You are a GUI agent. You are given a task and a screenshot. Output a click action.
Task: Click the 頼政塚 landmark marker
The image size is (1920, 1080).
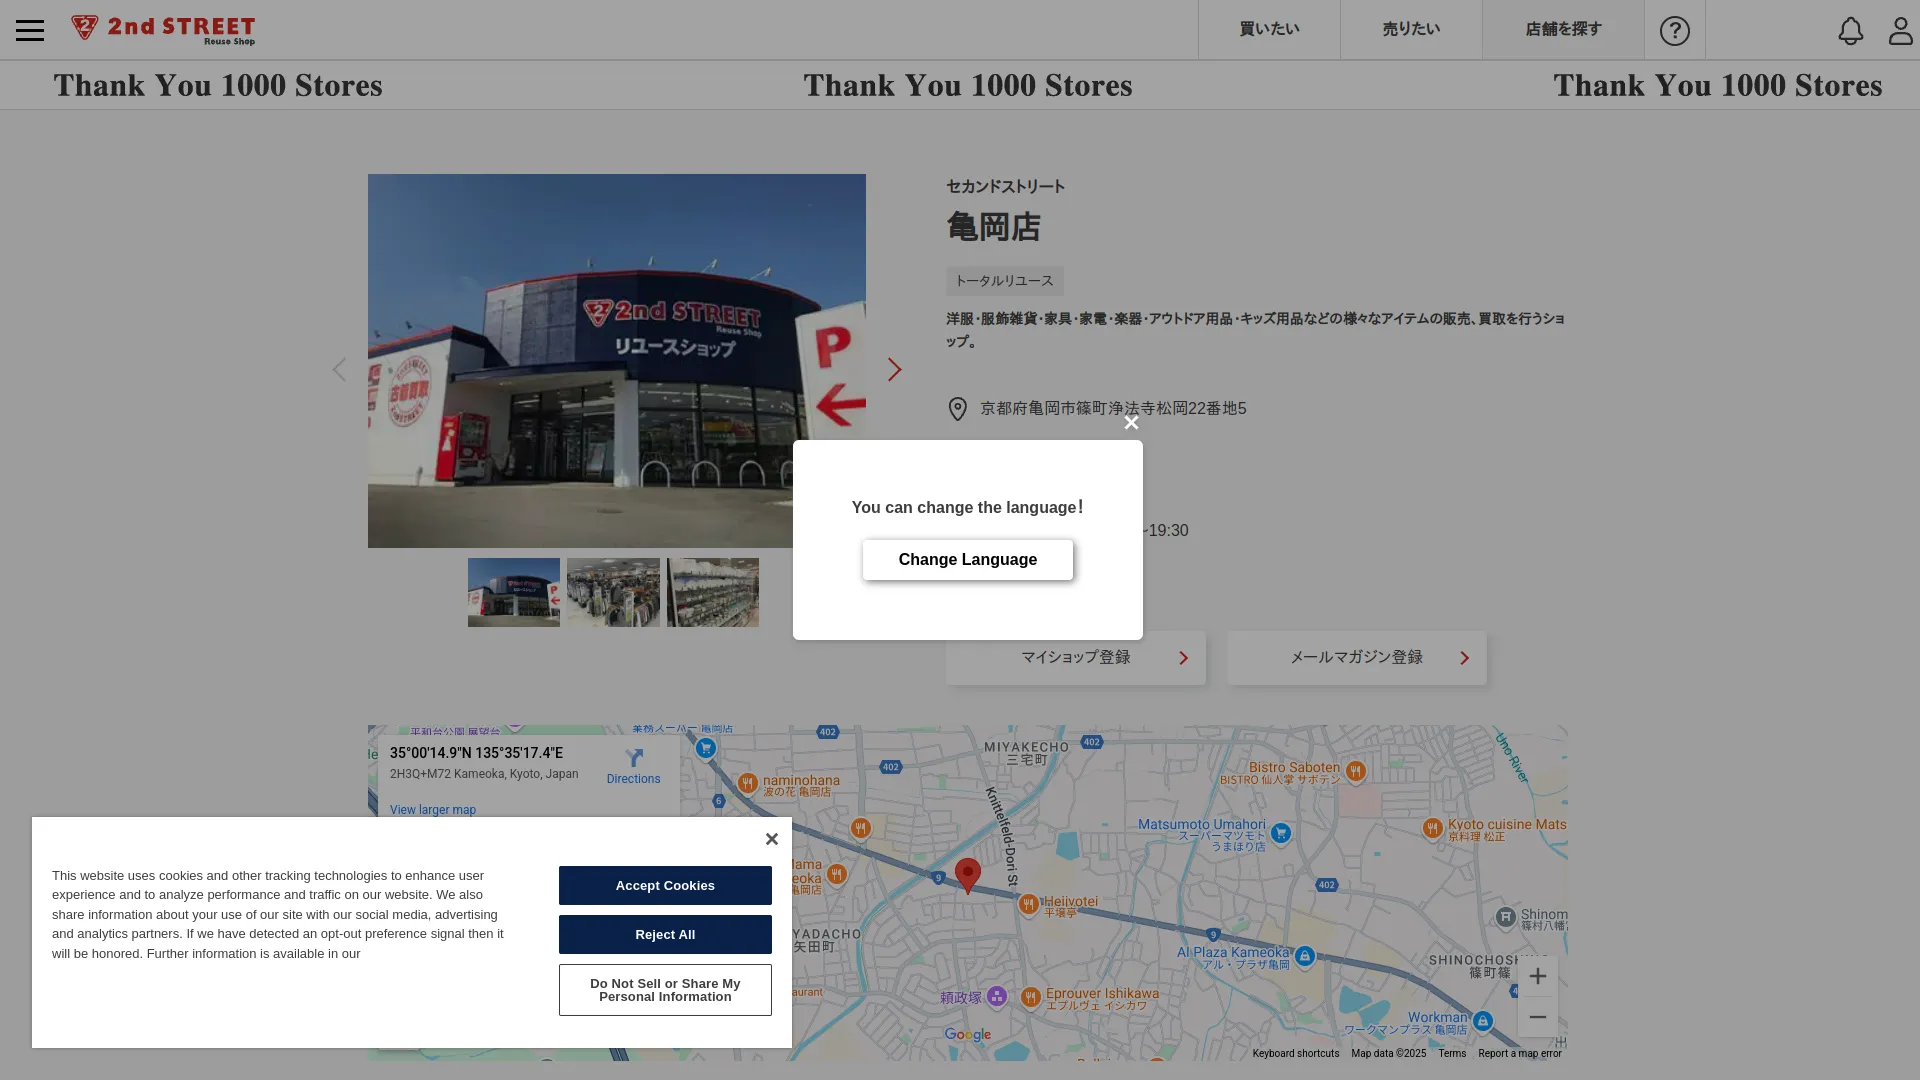click(997, 996)
